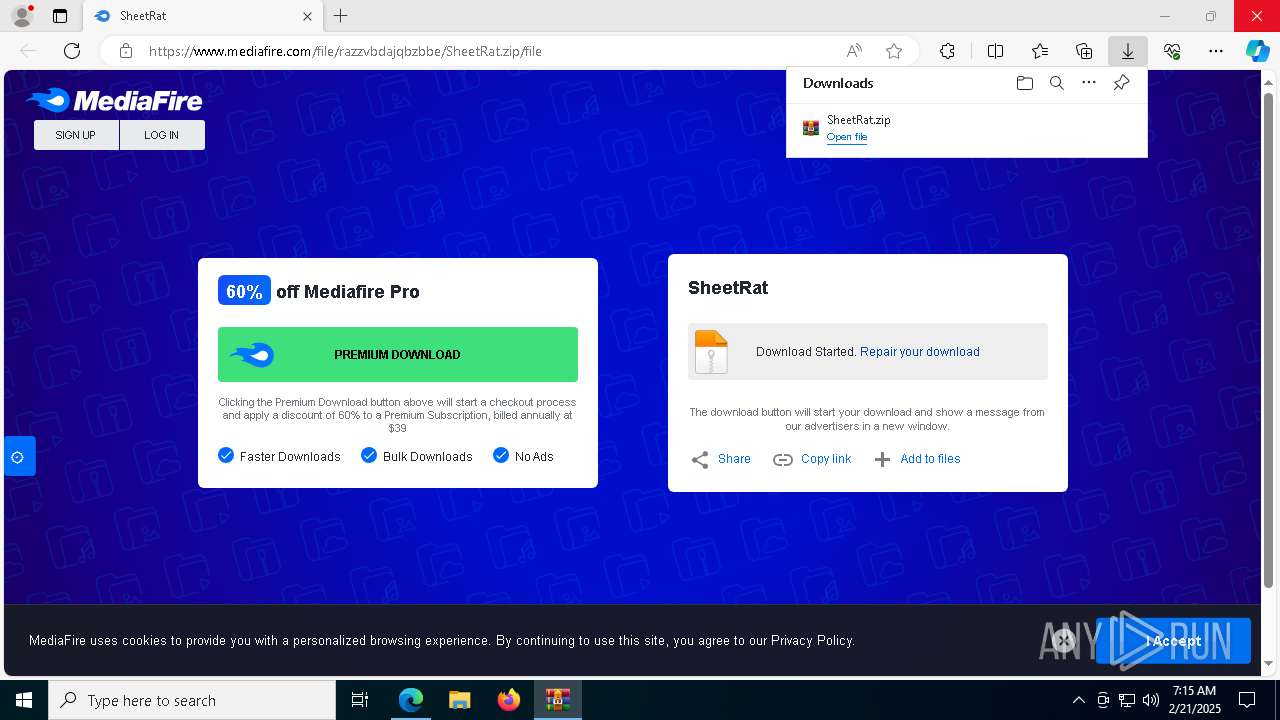The width and height of the screenshot is (1280, 720).
Task: Open the Windows Start menu
Action: (x=24, y=700)
